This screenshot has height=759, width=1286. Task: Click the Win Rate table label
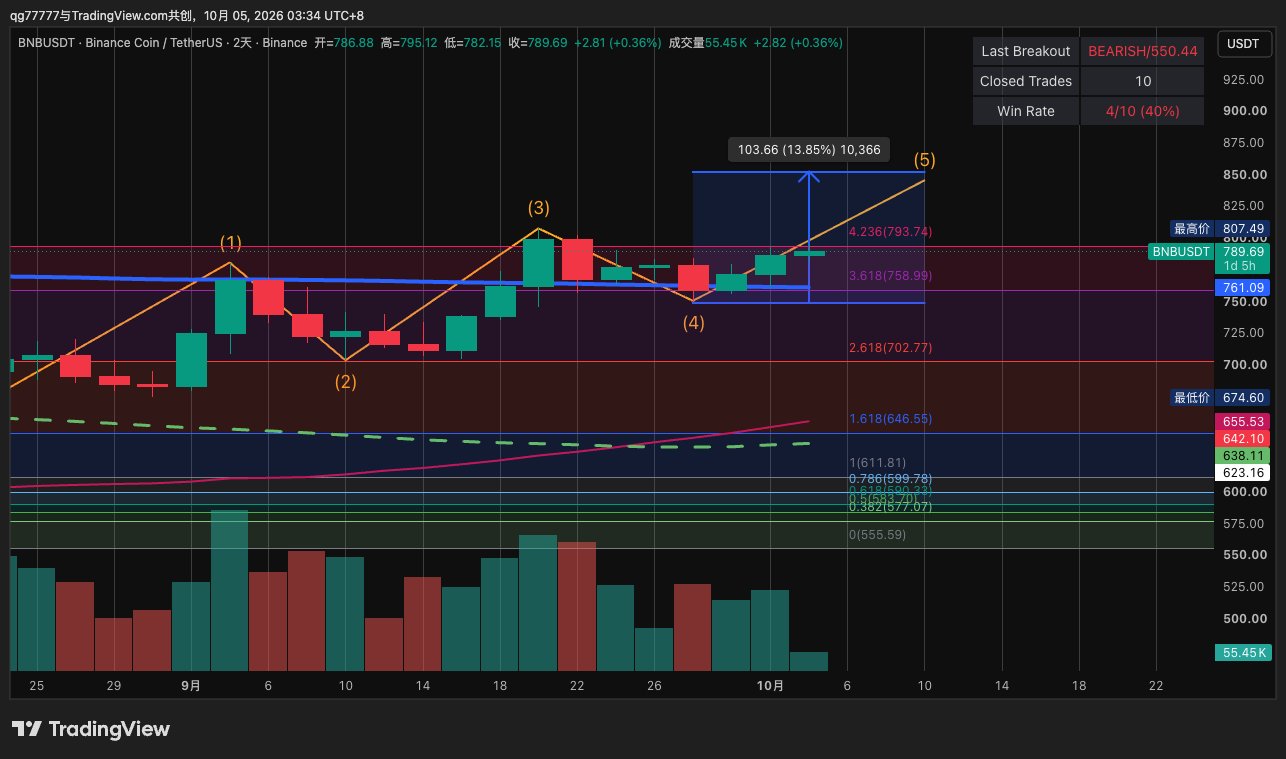(x=1026, y=111)
